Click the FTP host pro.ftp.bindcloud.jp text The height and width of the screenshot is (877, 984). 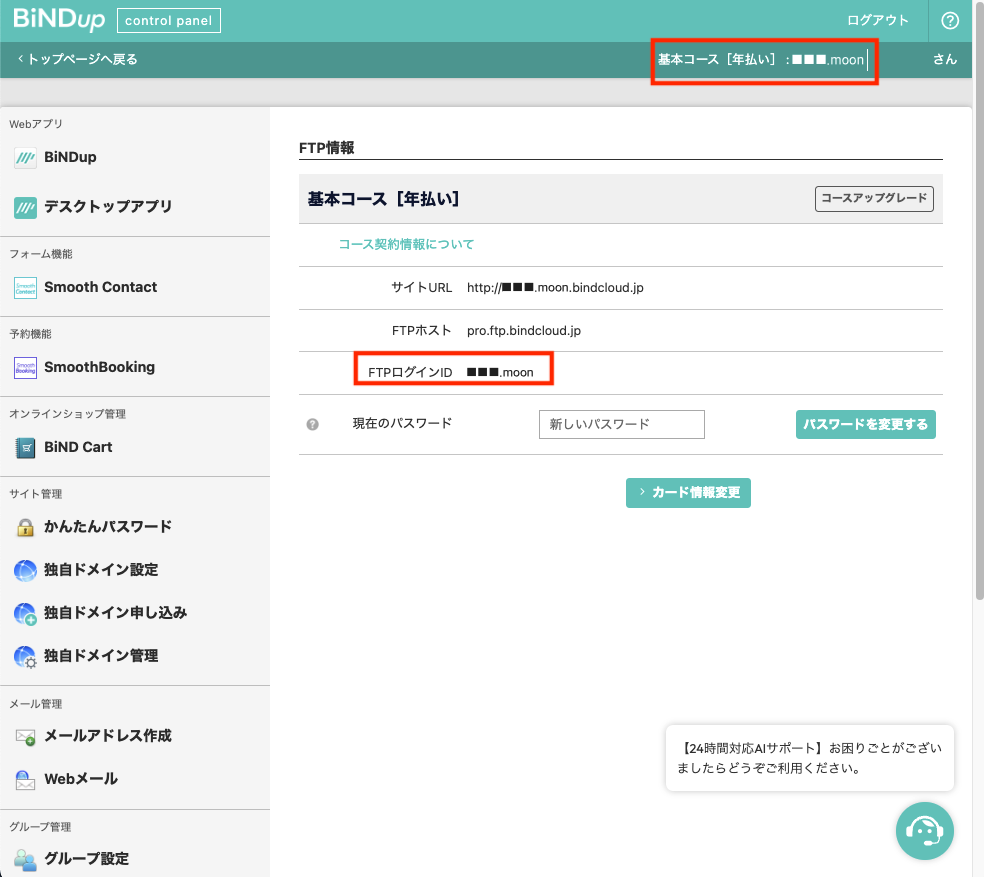pyautogui.click(x=523, y=331)
